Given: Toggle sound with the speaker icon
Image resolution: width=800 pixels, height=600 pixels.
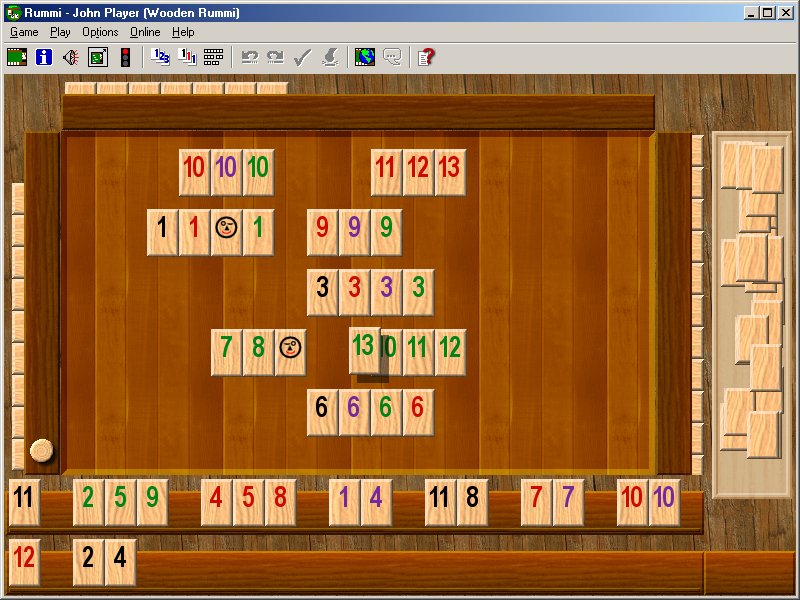Looking at the screenshot, I should click(71, 57).
